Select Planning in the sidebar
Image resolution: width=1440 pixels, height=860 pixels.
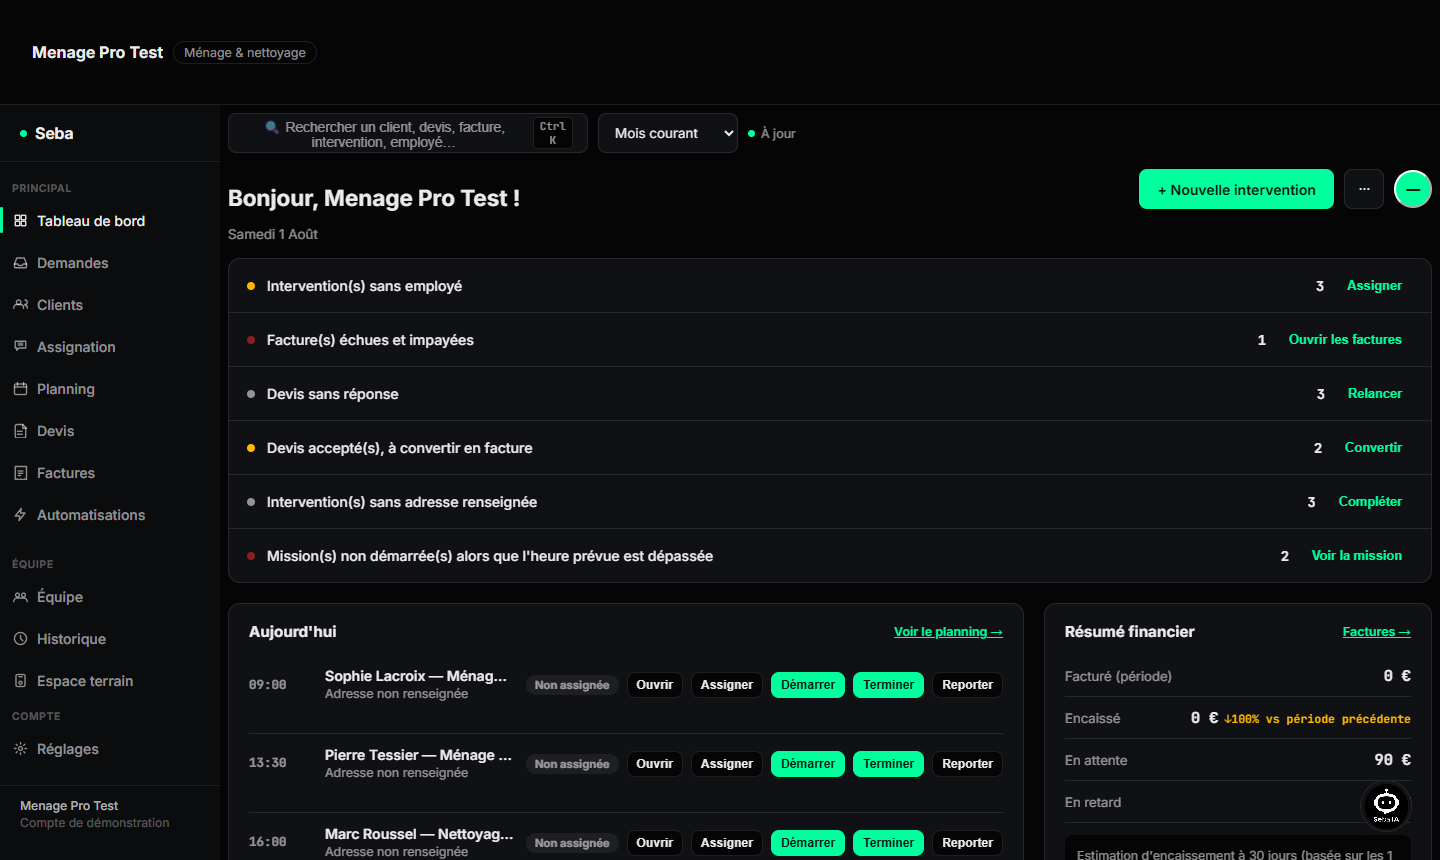coord(110,389)
